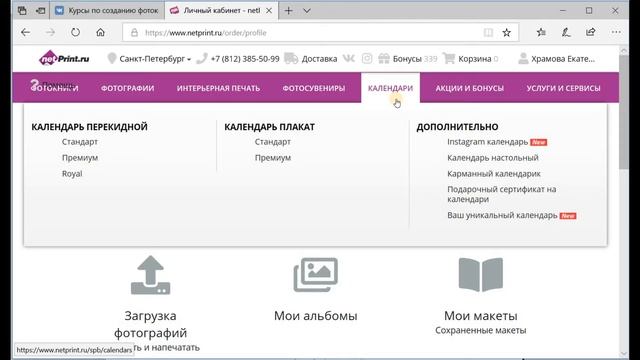Open Календарь настольный
This screenshot has height=360, width=640.
493,158
